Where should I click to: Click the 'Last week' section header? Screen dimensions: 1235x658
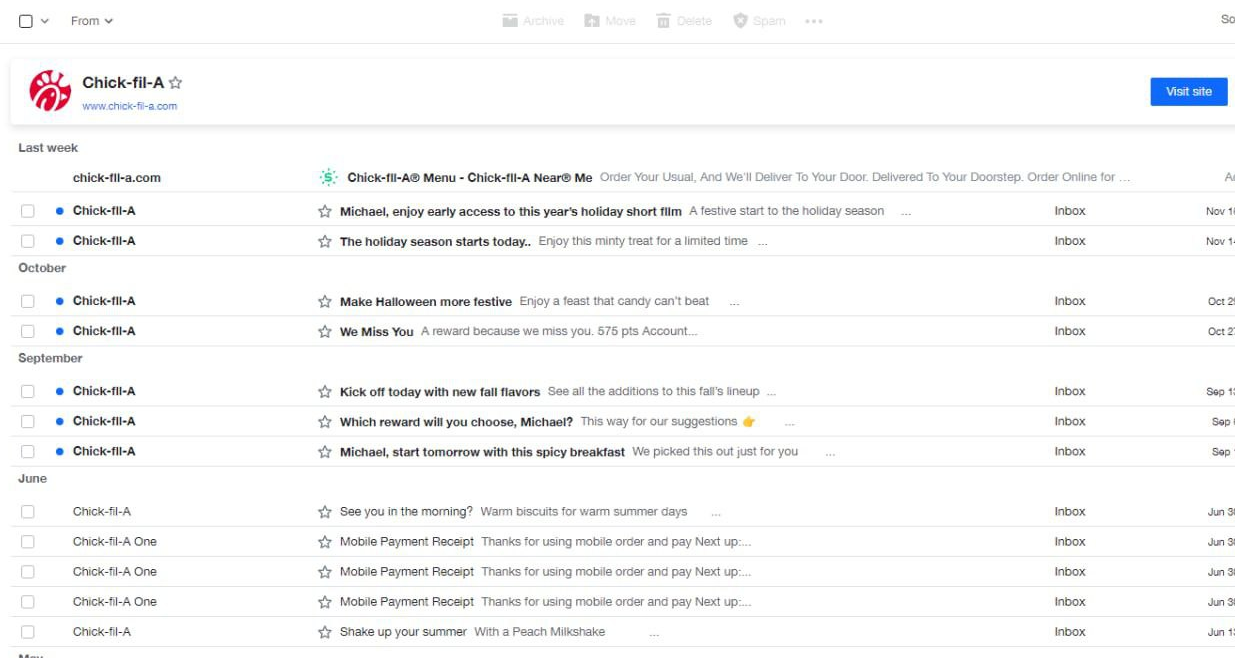pos(48,148)
